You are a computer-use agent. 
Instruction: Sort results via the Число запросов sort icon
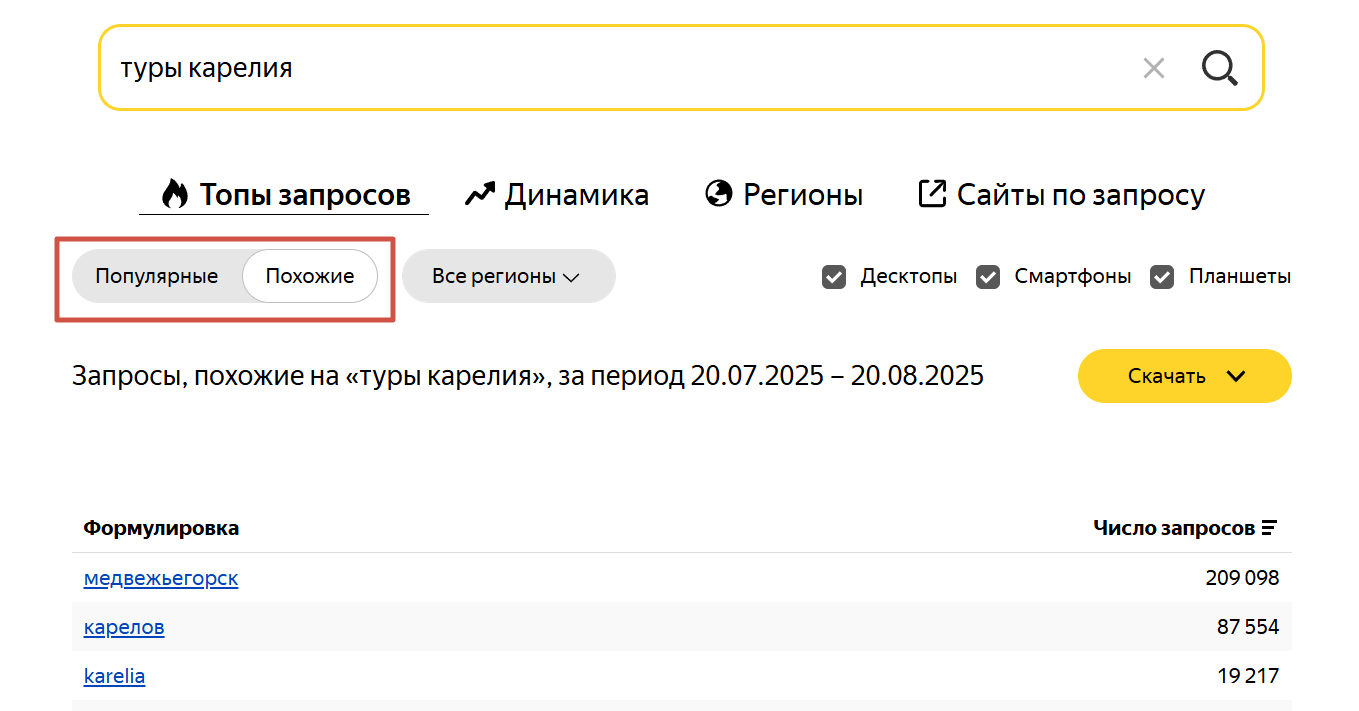(1269, 527)
